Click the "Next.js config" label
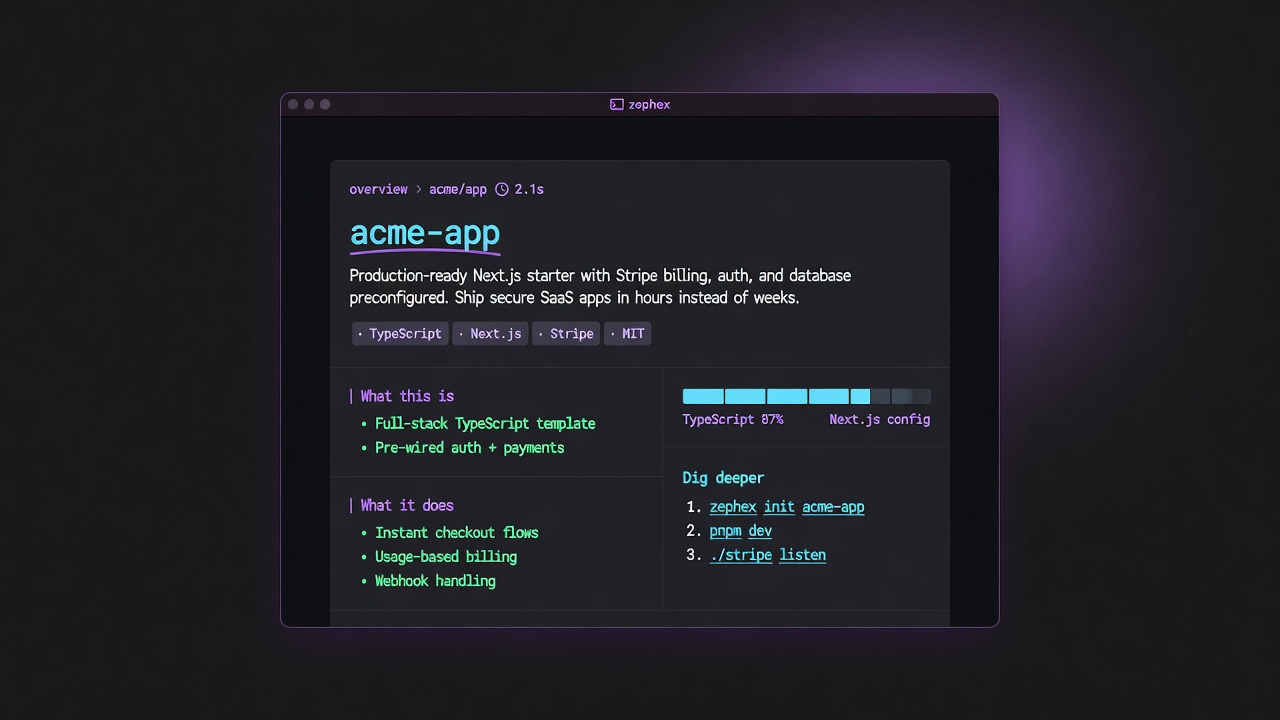Screen dimensions: 1280x720 click(880, 420)
